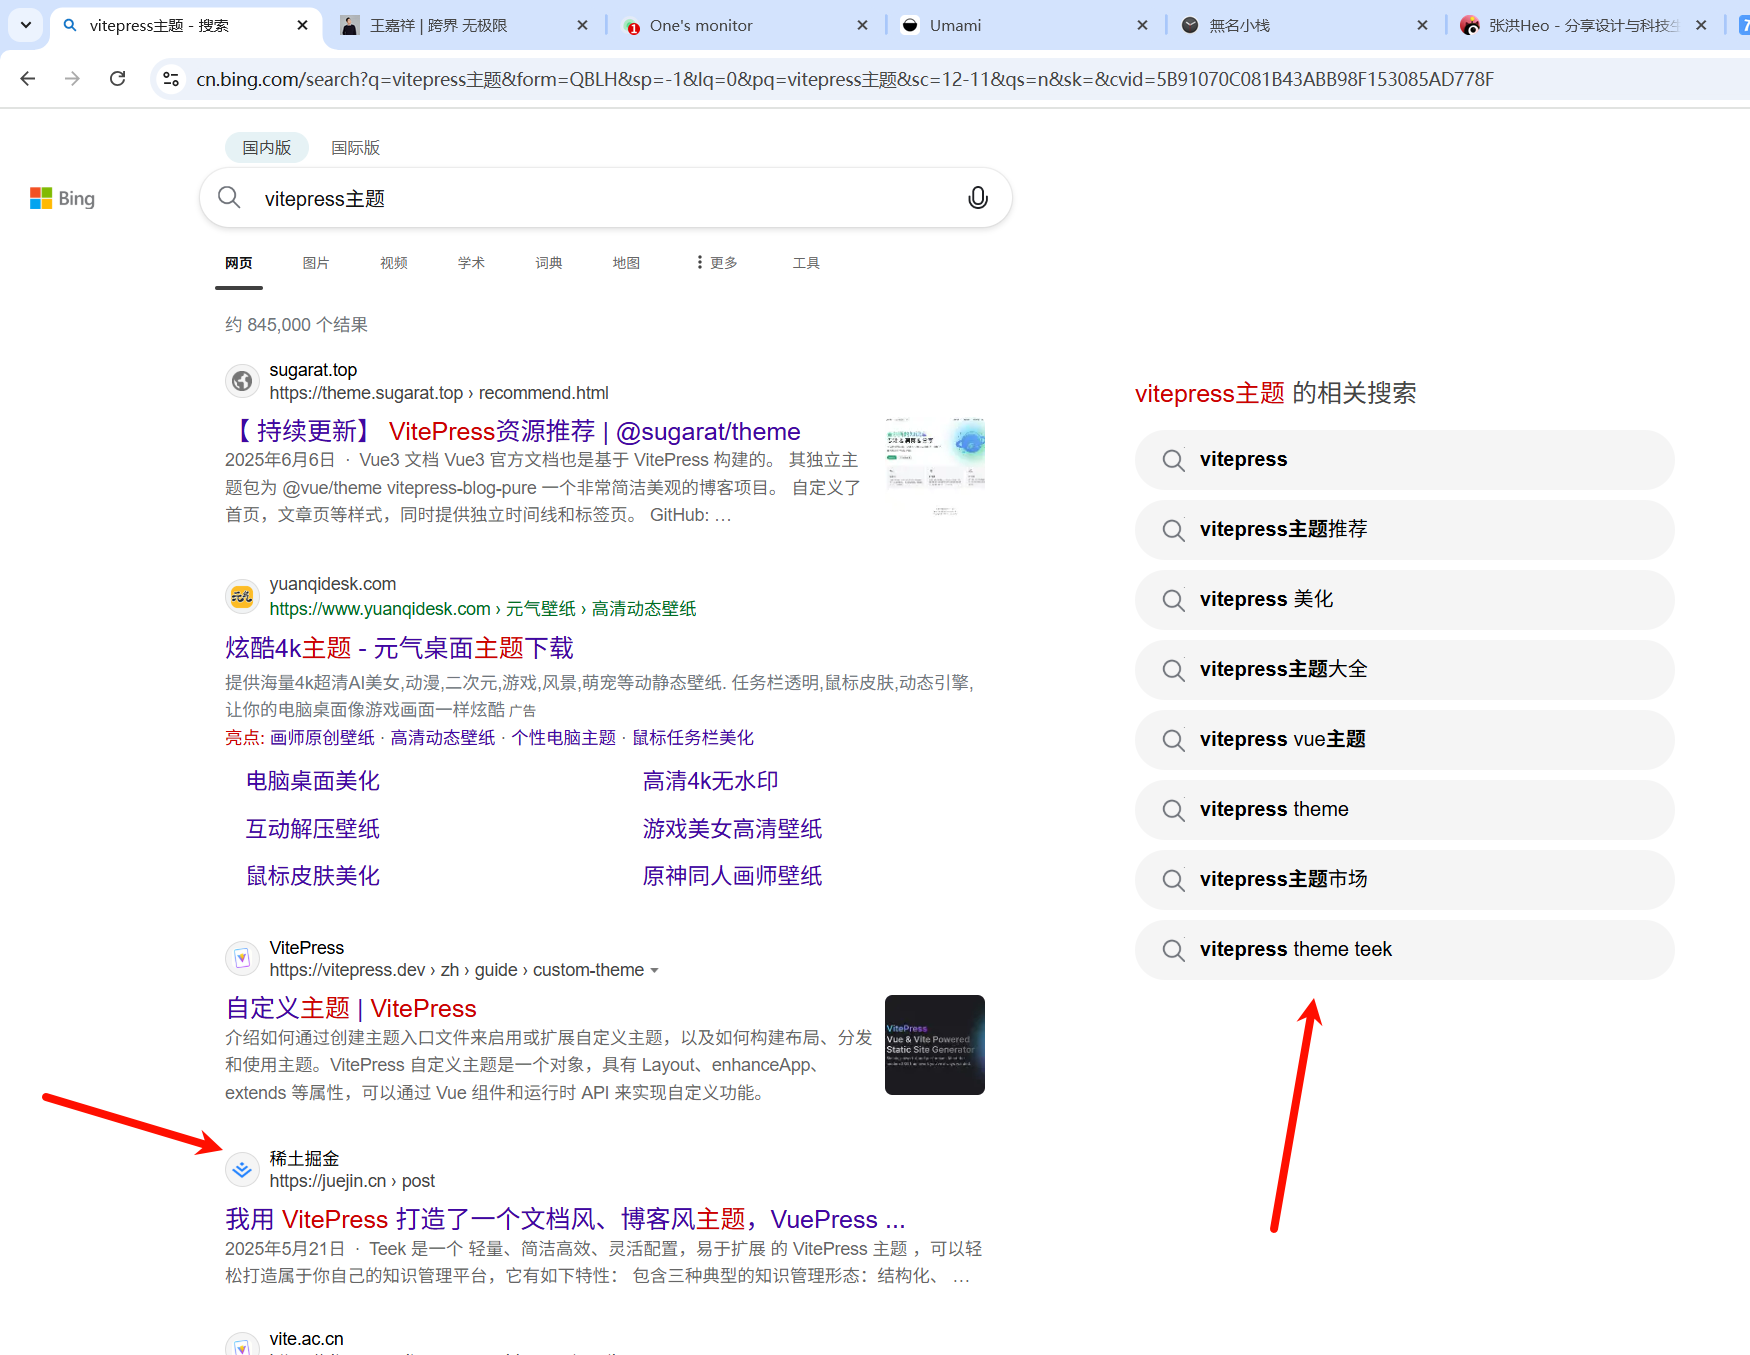Open the 视频 search category
The width and height of the screenshot is (1750, 1355).
[x=394, y=263]
